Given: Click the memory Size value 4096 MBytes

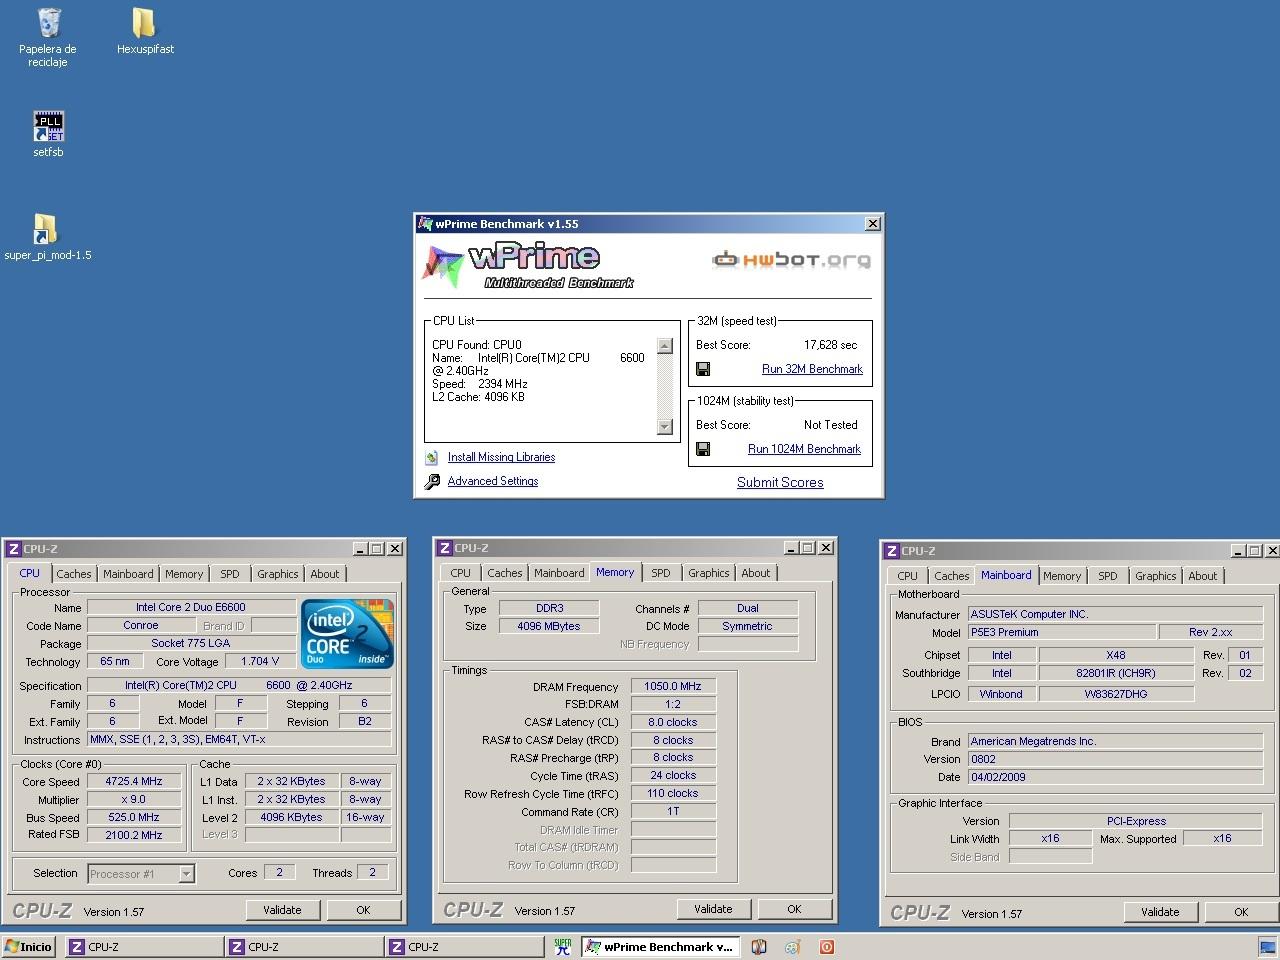Looking at the screenshot, I should pyautogui.click(x=549, y=626).
